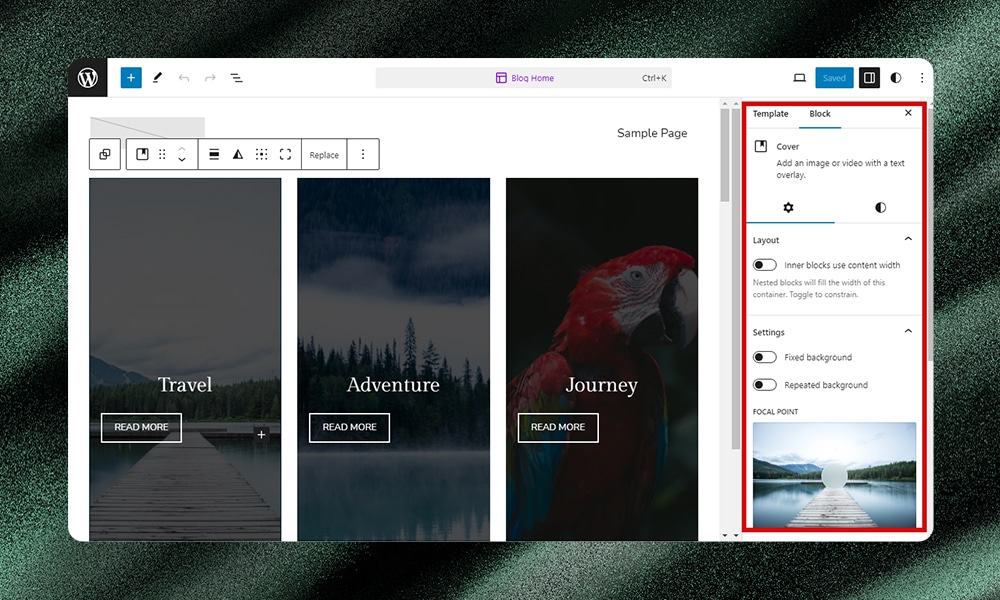Enable the Fixed background option
Screen dimensions: 1000x600
point(765,357)
